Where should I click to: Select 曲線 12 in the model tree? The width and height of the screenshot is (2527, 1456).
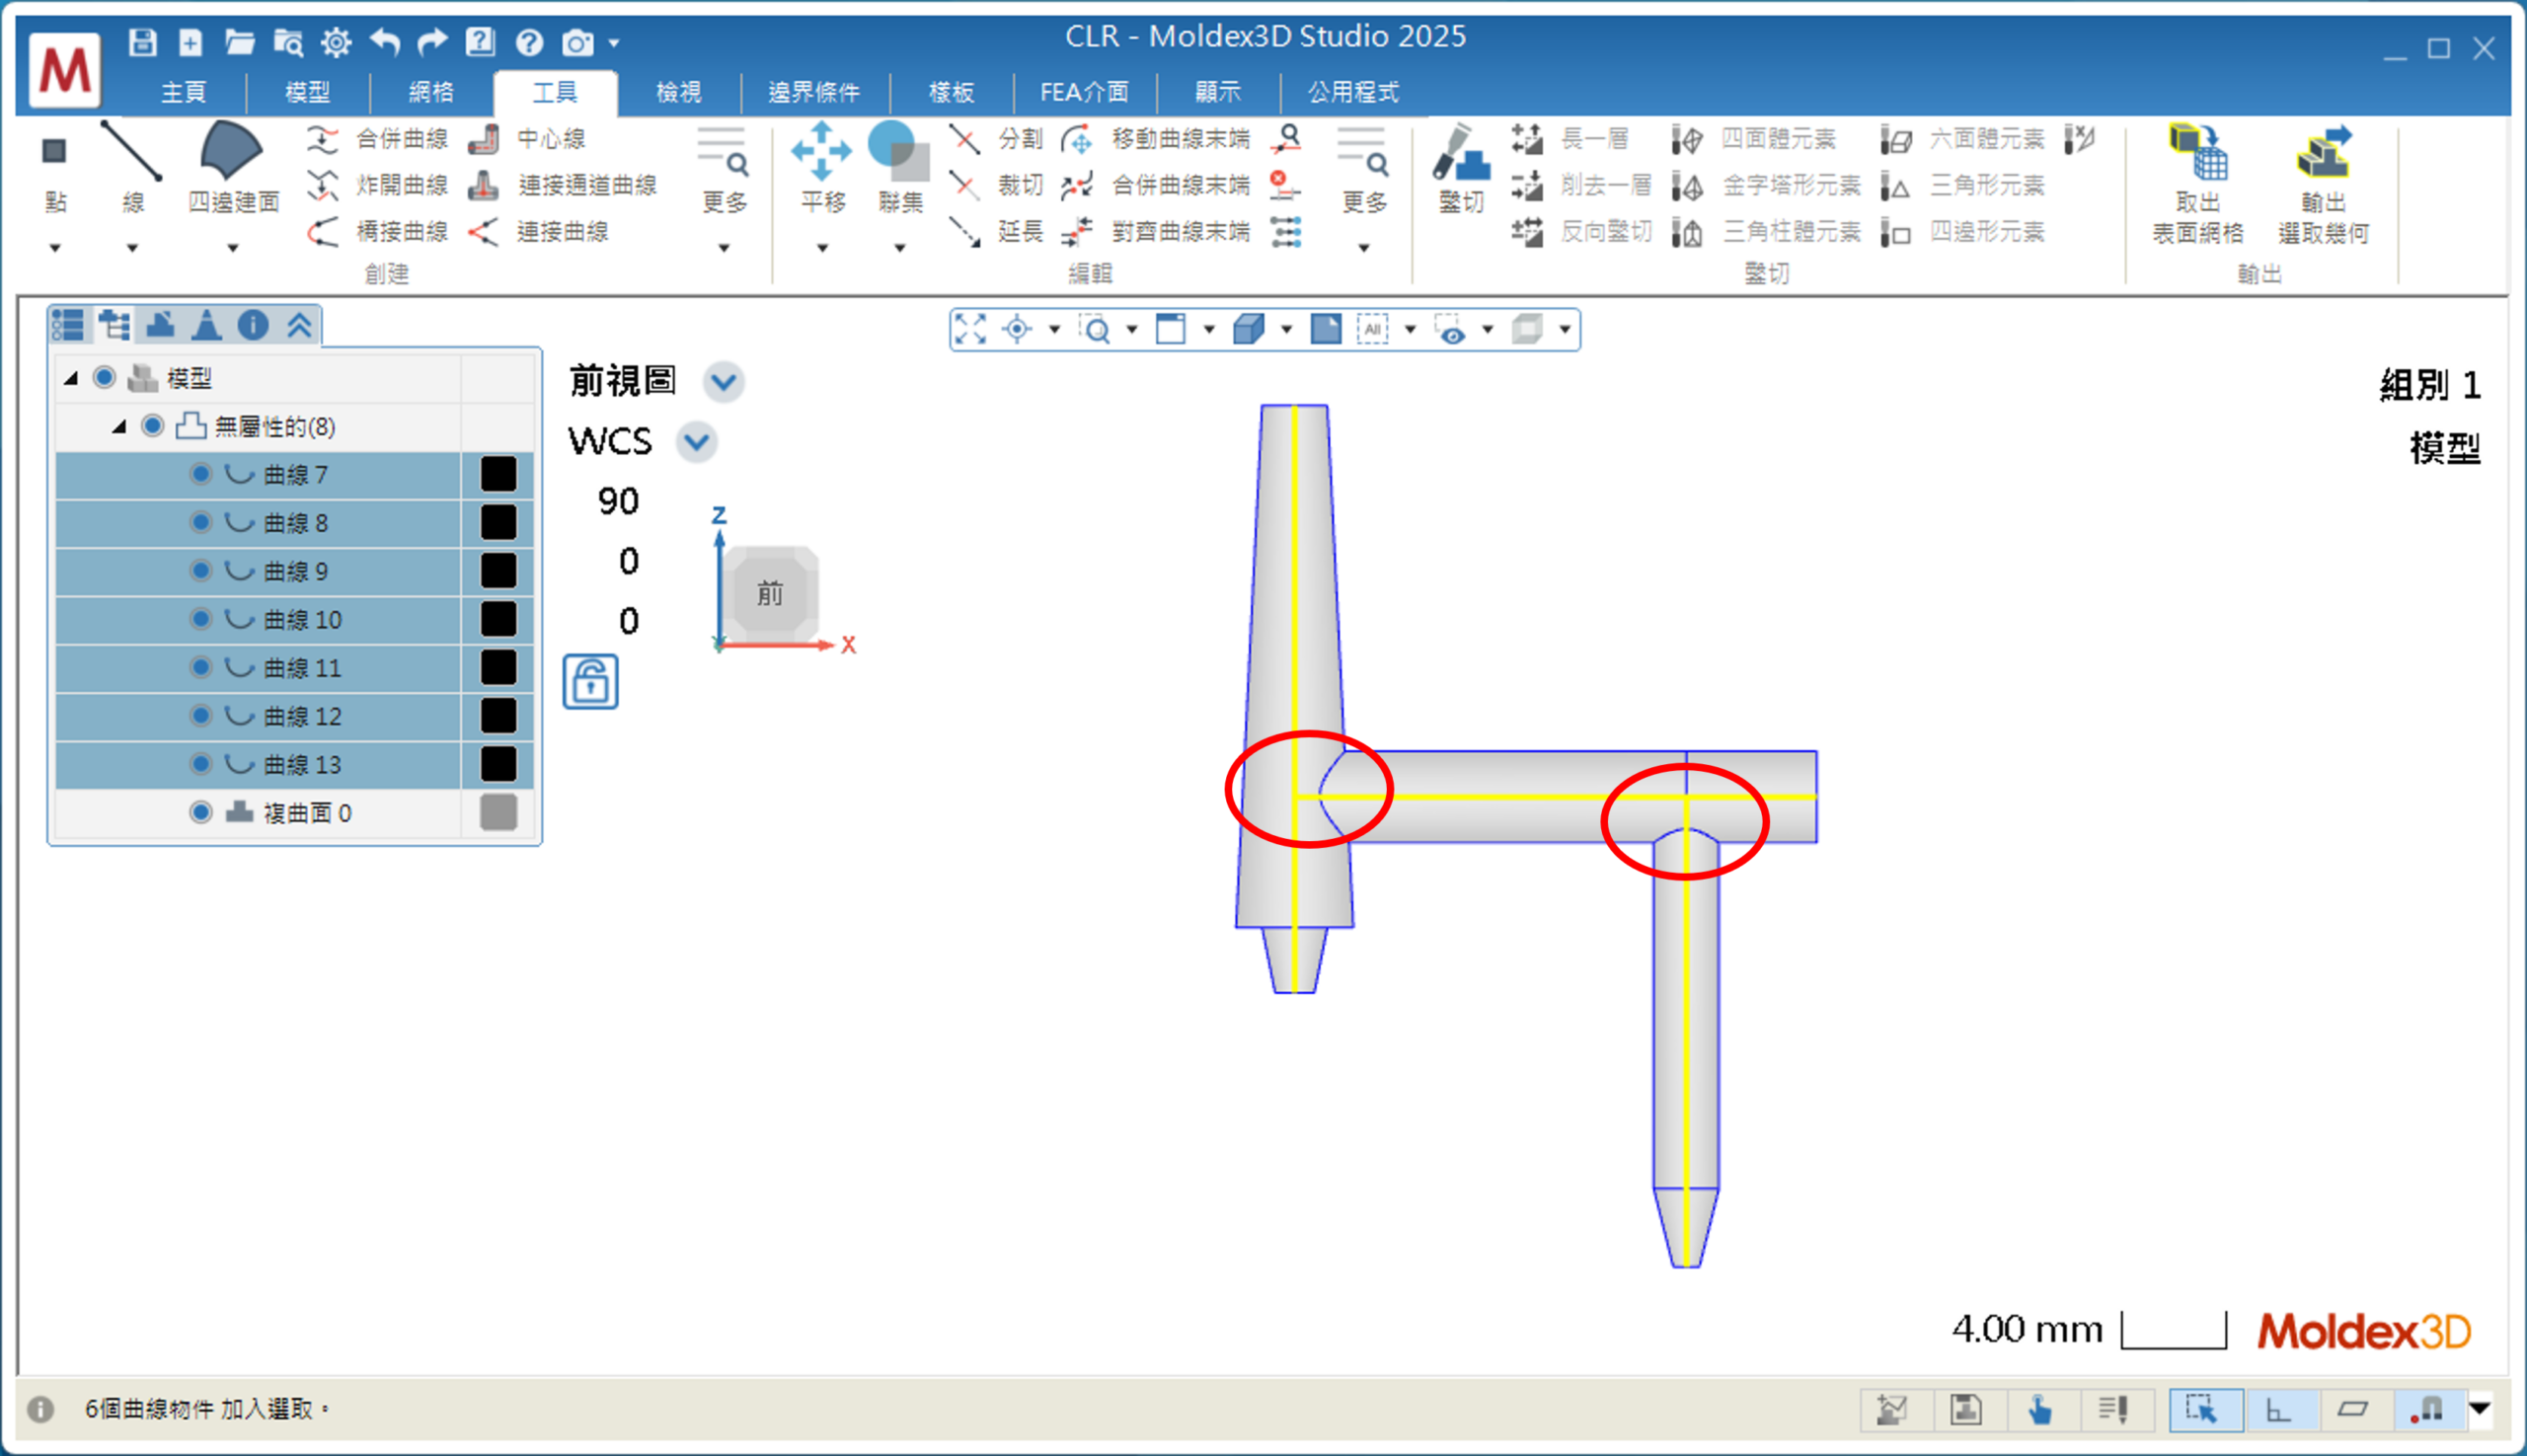[x=302, y=716]
